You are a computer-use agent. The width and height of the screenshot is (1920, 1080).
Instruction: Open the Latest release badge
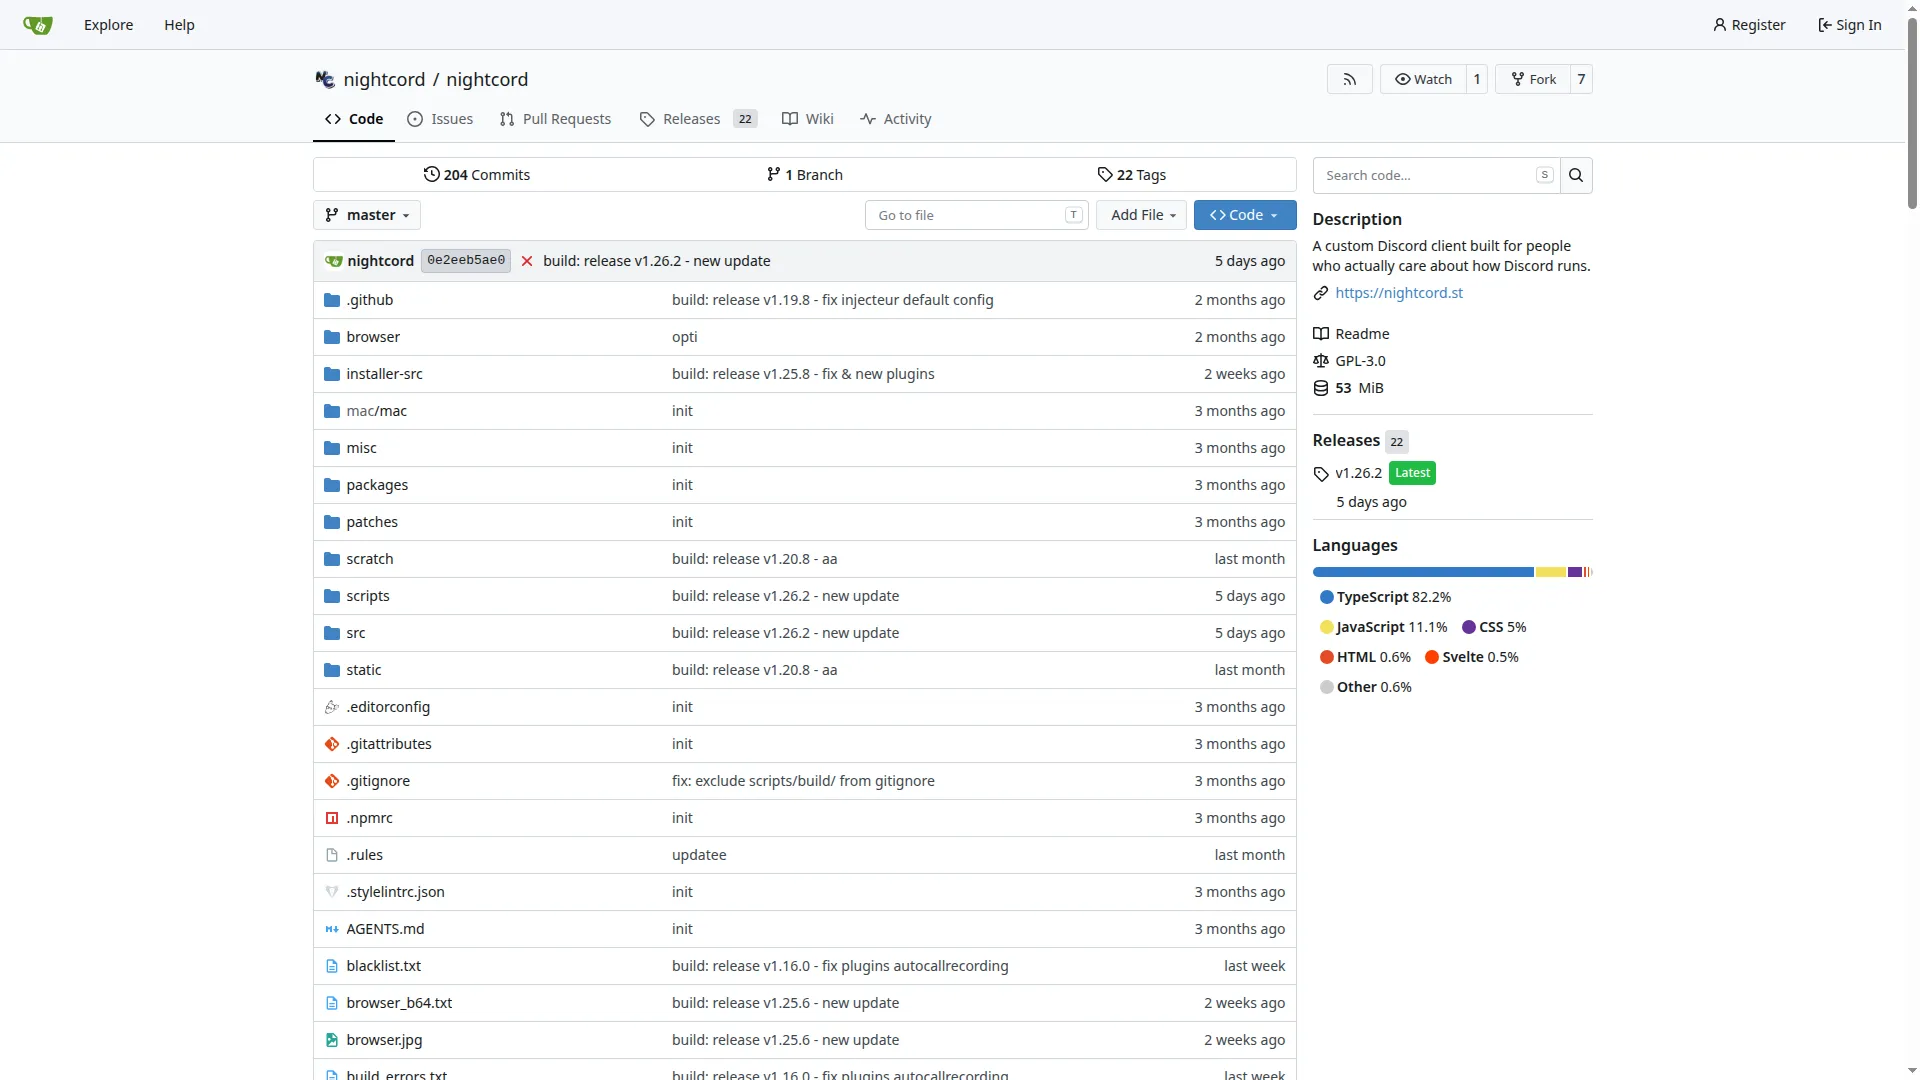1412,473
